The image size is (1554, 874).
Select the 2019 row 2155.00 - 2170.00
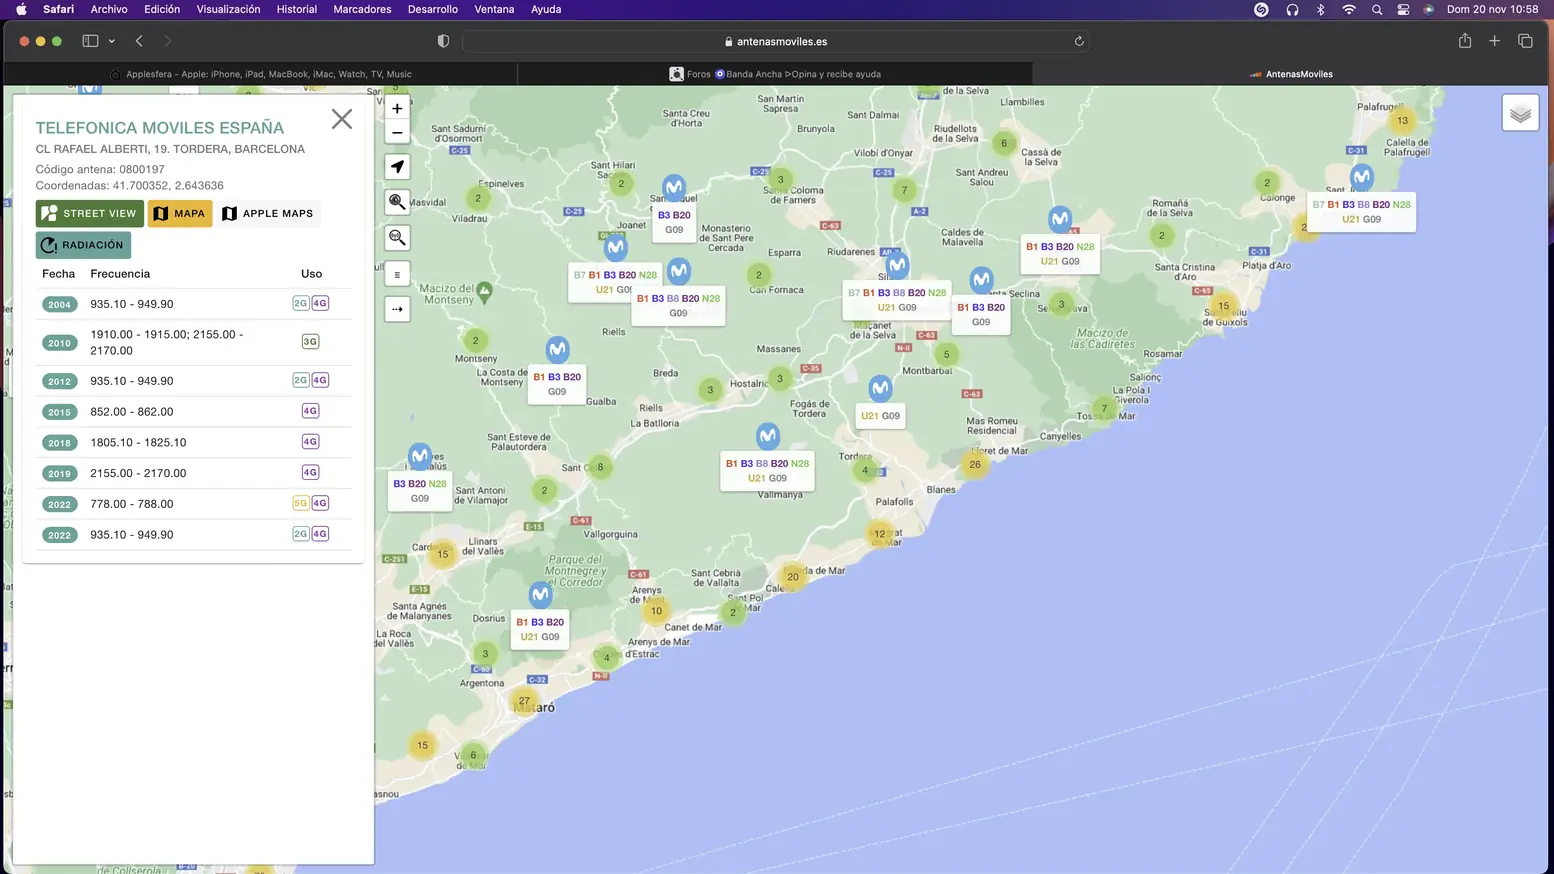193,473
